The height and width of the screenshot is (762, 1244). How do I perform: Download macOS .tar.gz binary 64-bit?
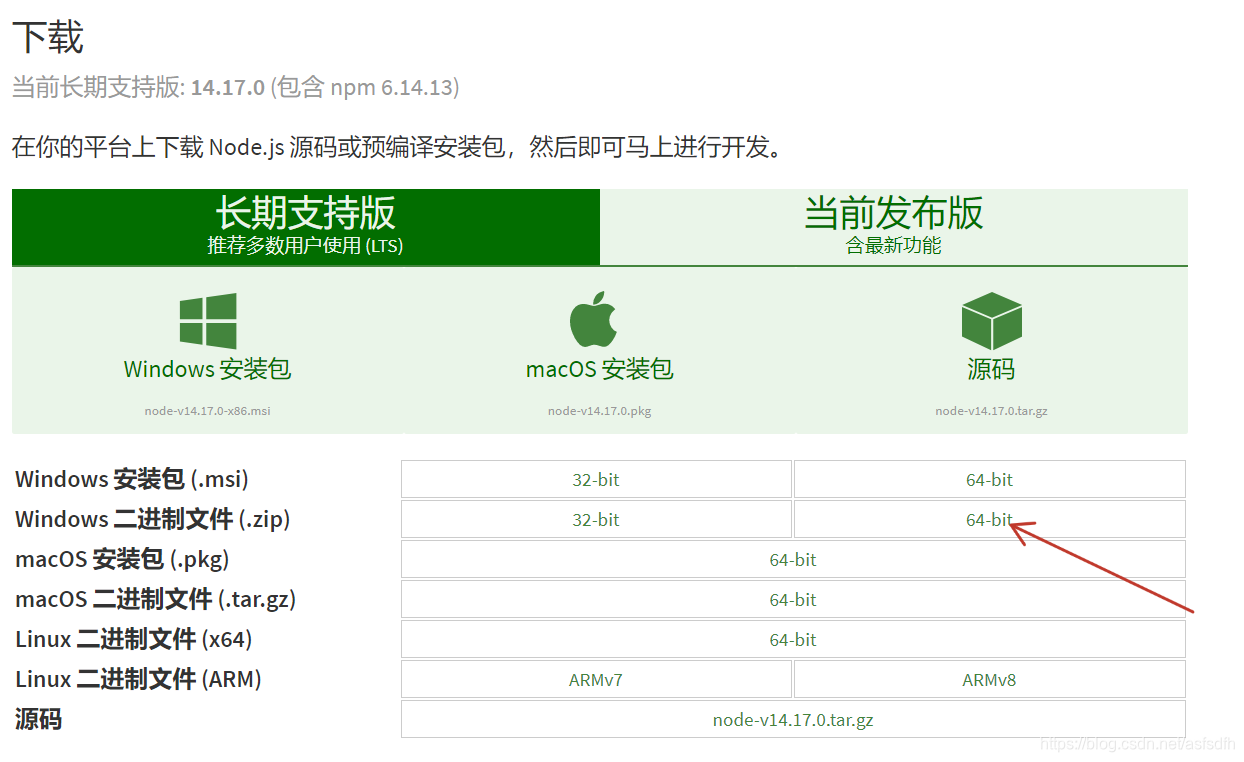(x=793, y=599)
